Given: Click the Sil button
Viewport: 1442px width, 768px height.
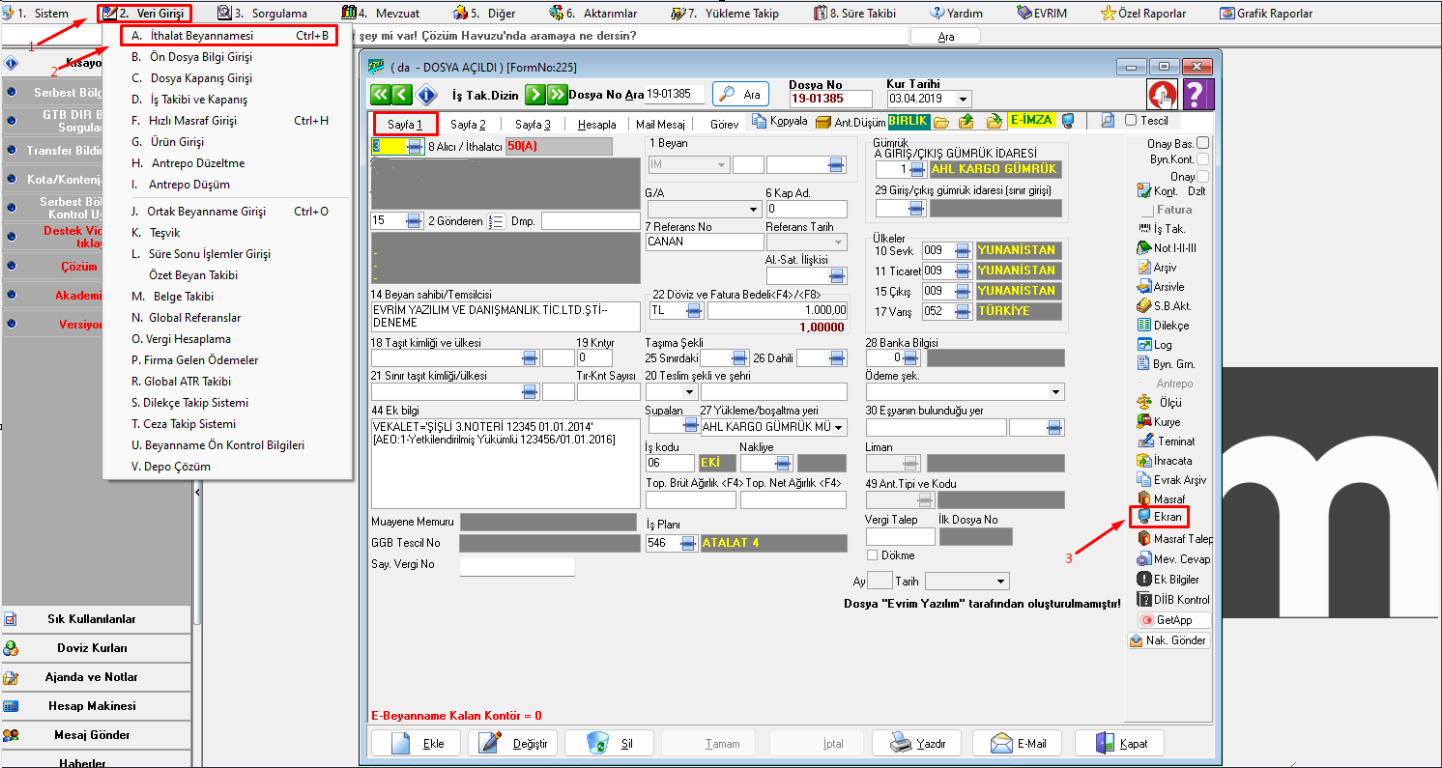Looking at the screenshot, I should pyautogui.click(x=610, y=743).
